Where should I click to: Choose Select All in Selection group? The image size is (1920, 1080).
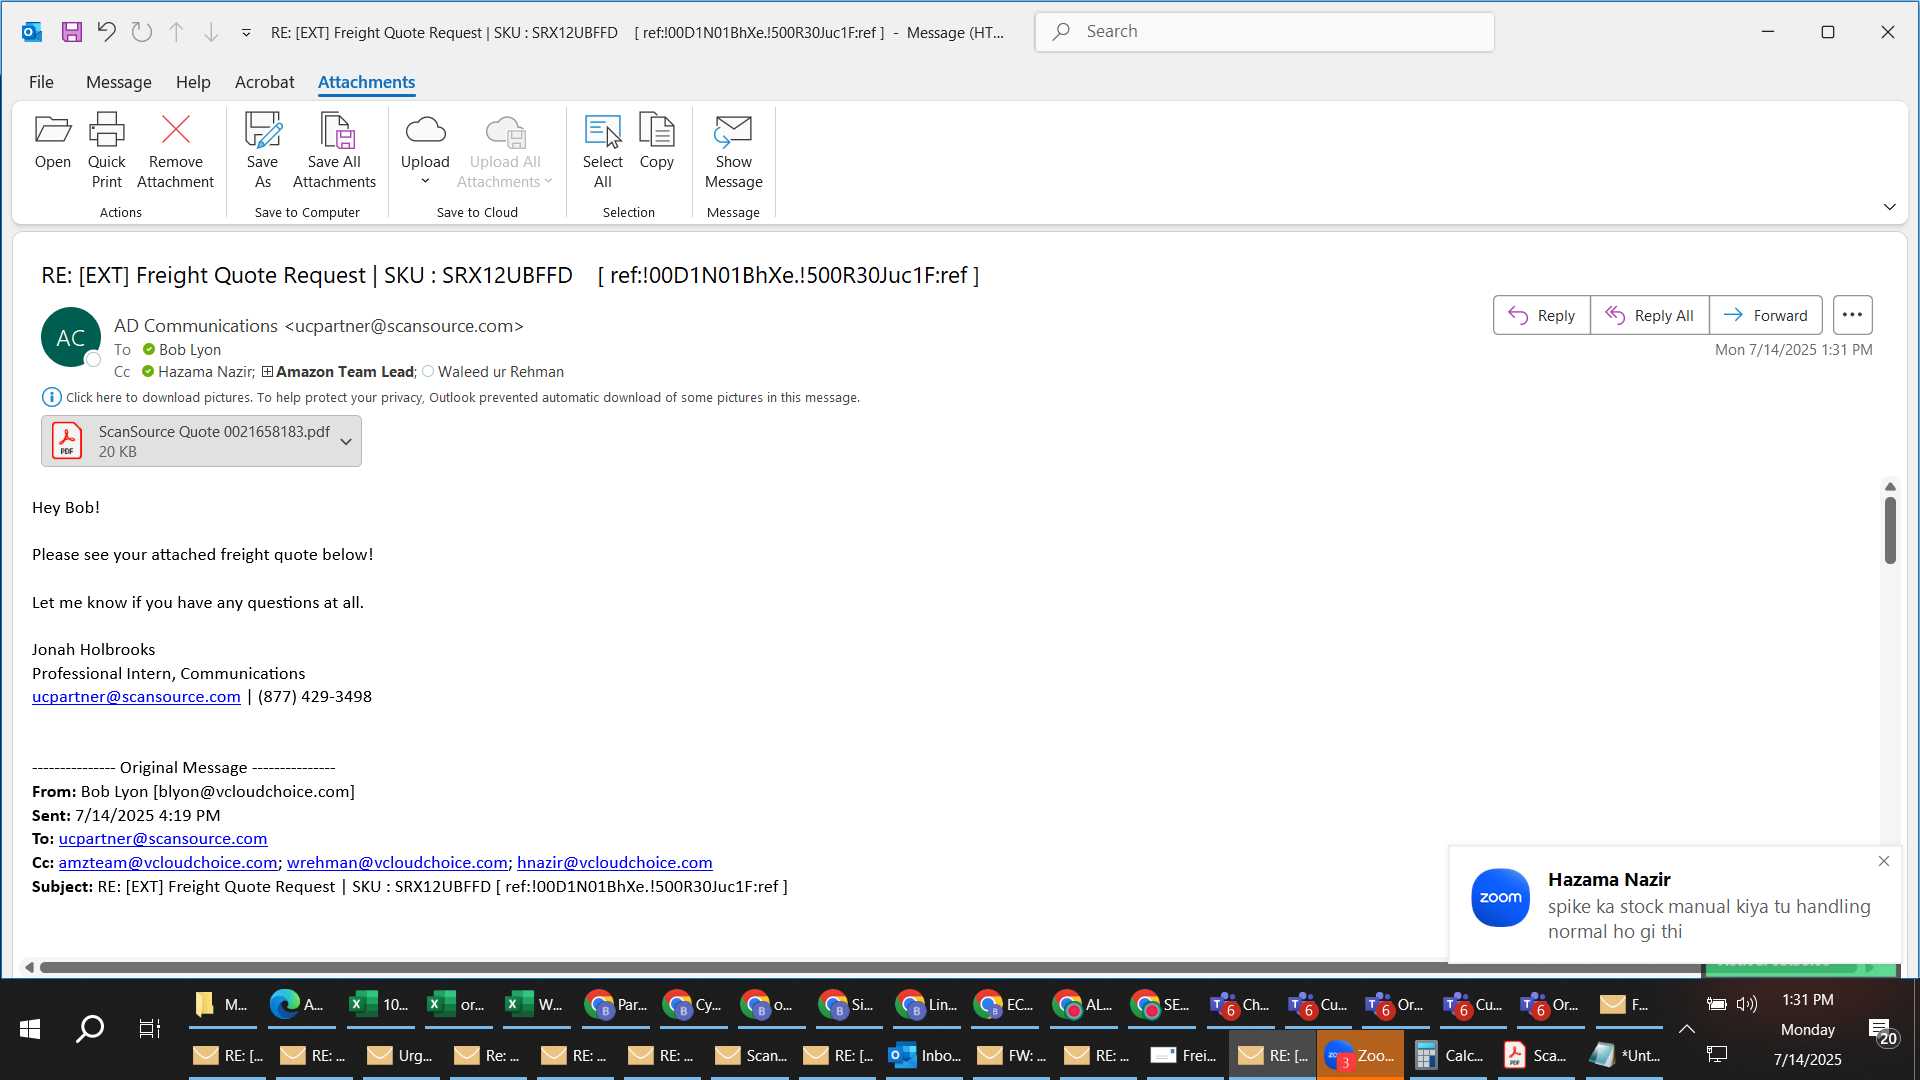602,151
